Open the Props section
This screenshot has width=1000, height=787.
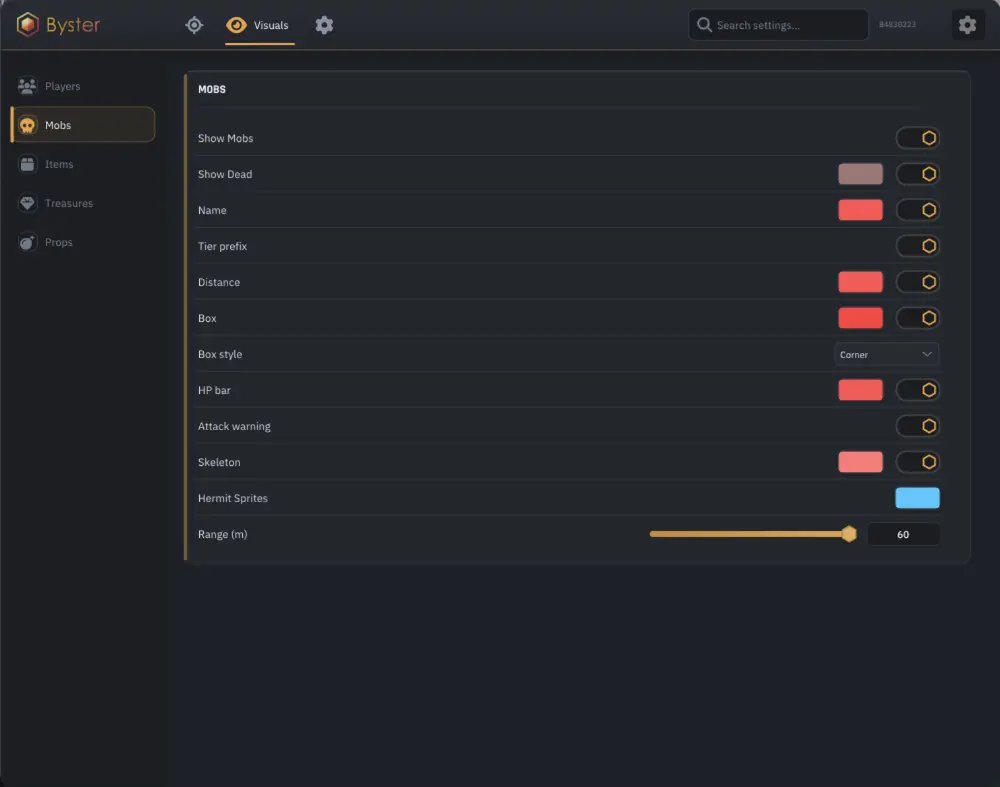[x=83, y=242]
